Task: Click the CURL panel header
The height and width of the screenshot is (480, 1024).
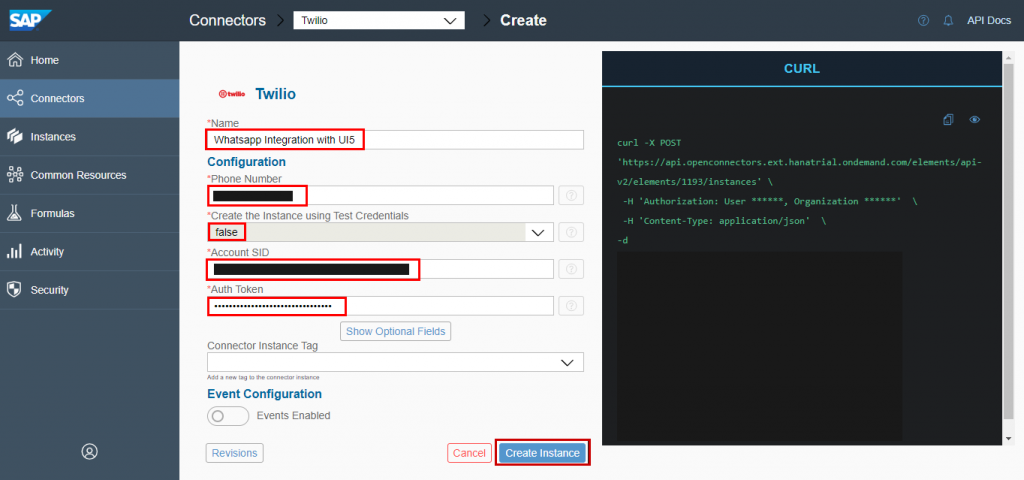Action: 802,69
